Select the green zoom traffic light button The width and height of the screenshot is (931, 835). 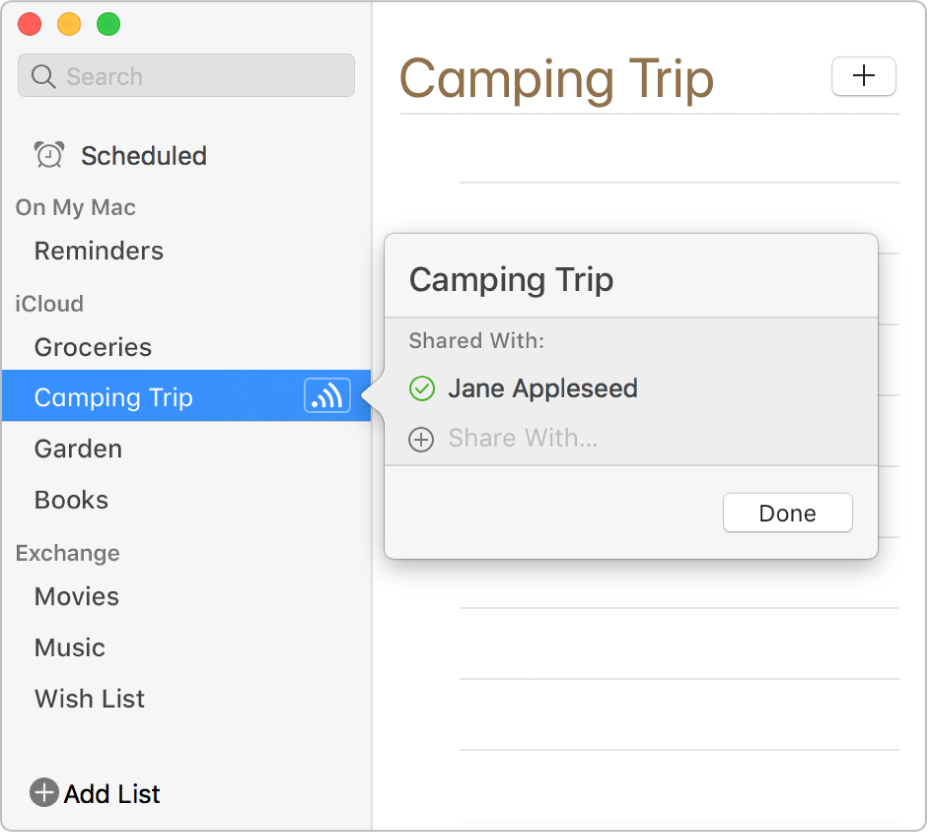[109, 23]
